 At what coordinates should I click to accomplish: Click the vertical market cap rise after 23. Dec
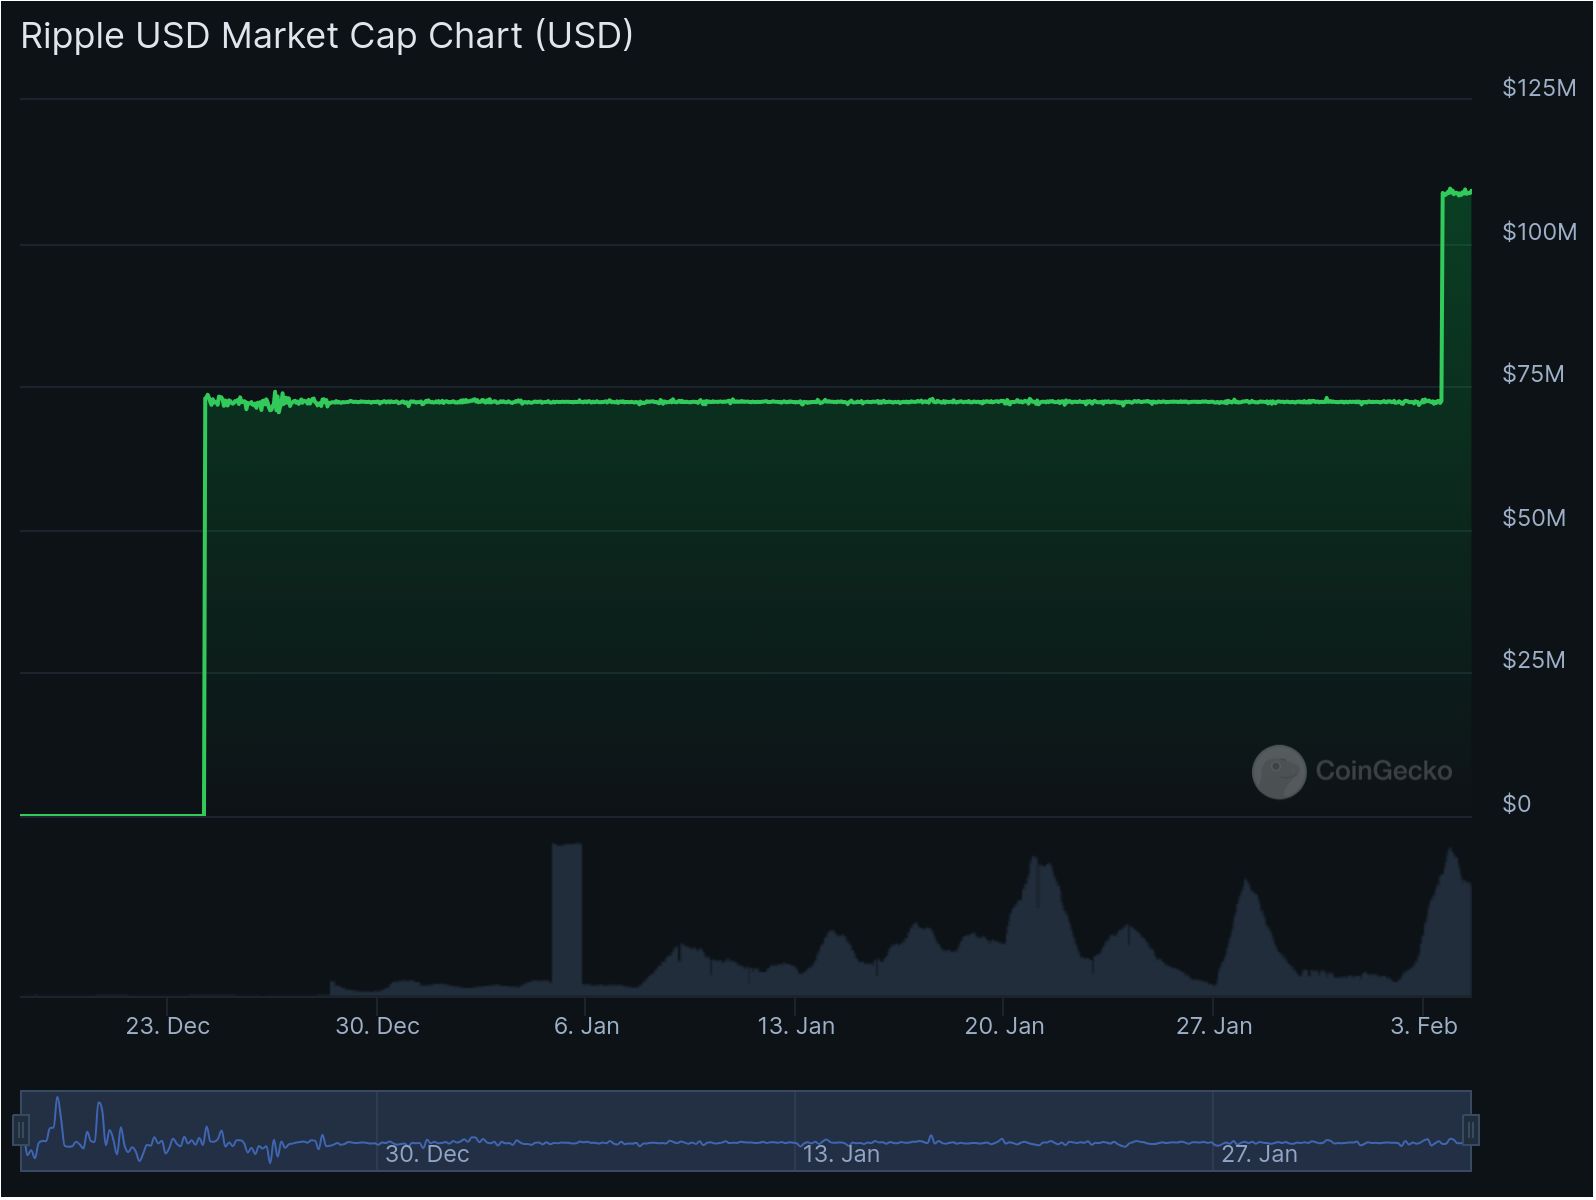tap(205, 605)
